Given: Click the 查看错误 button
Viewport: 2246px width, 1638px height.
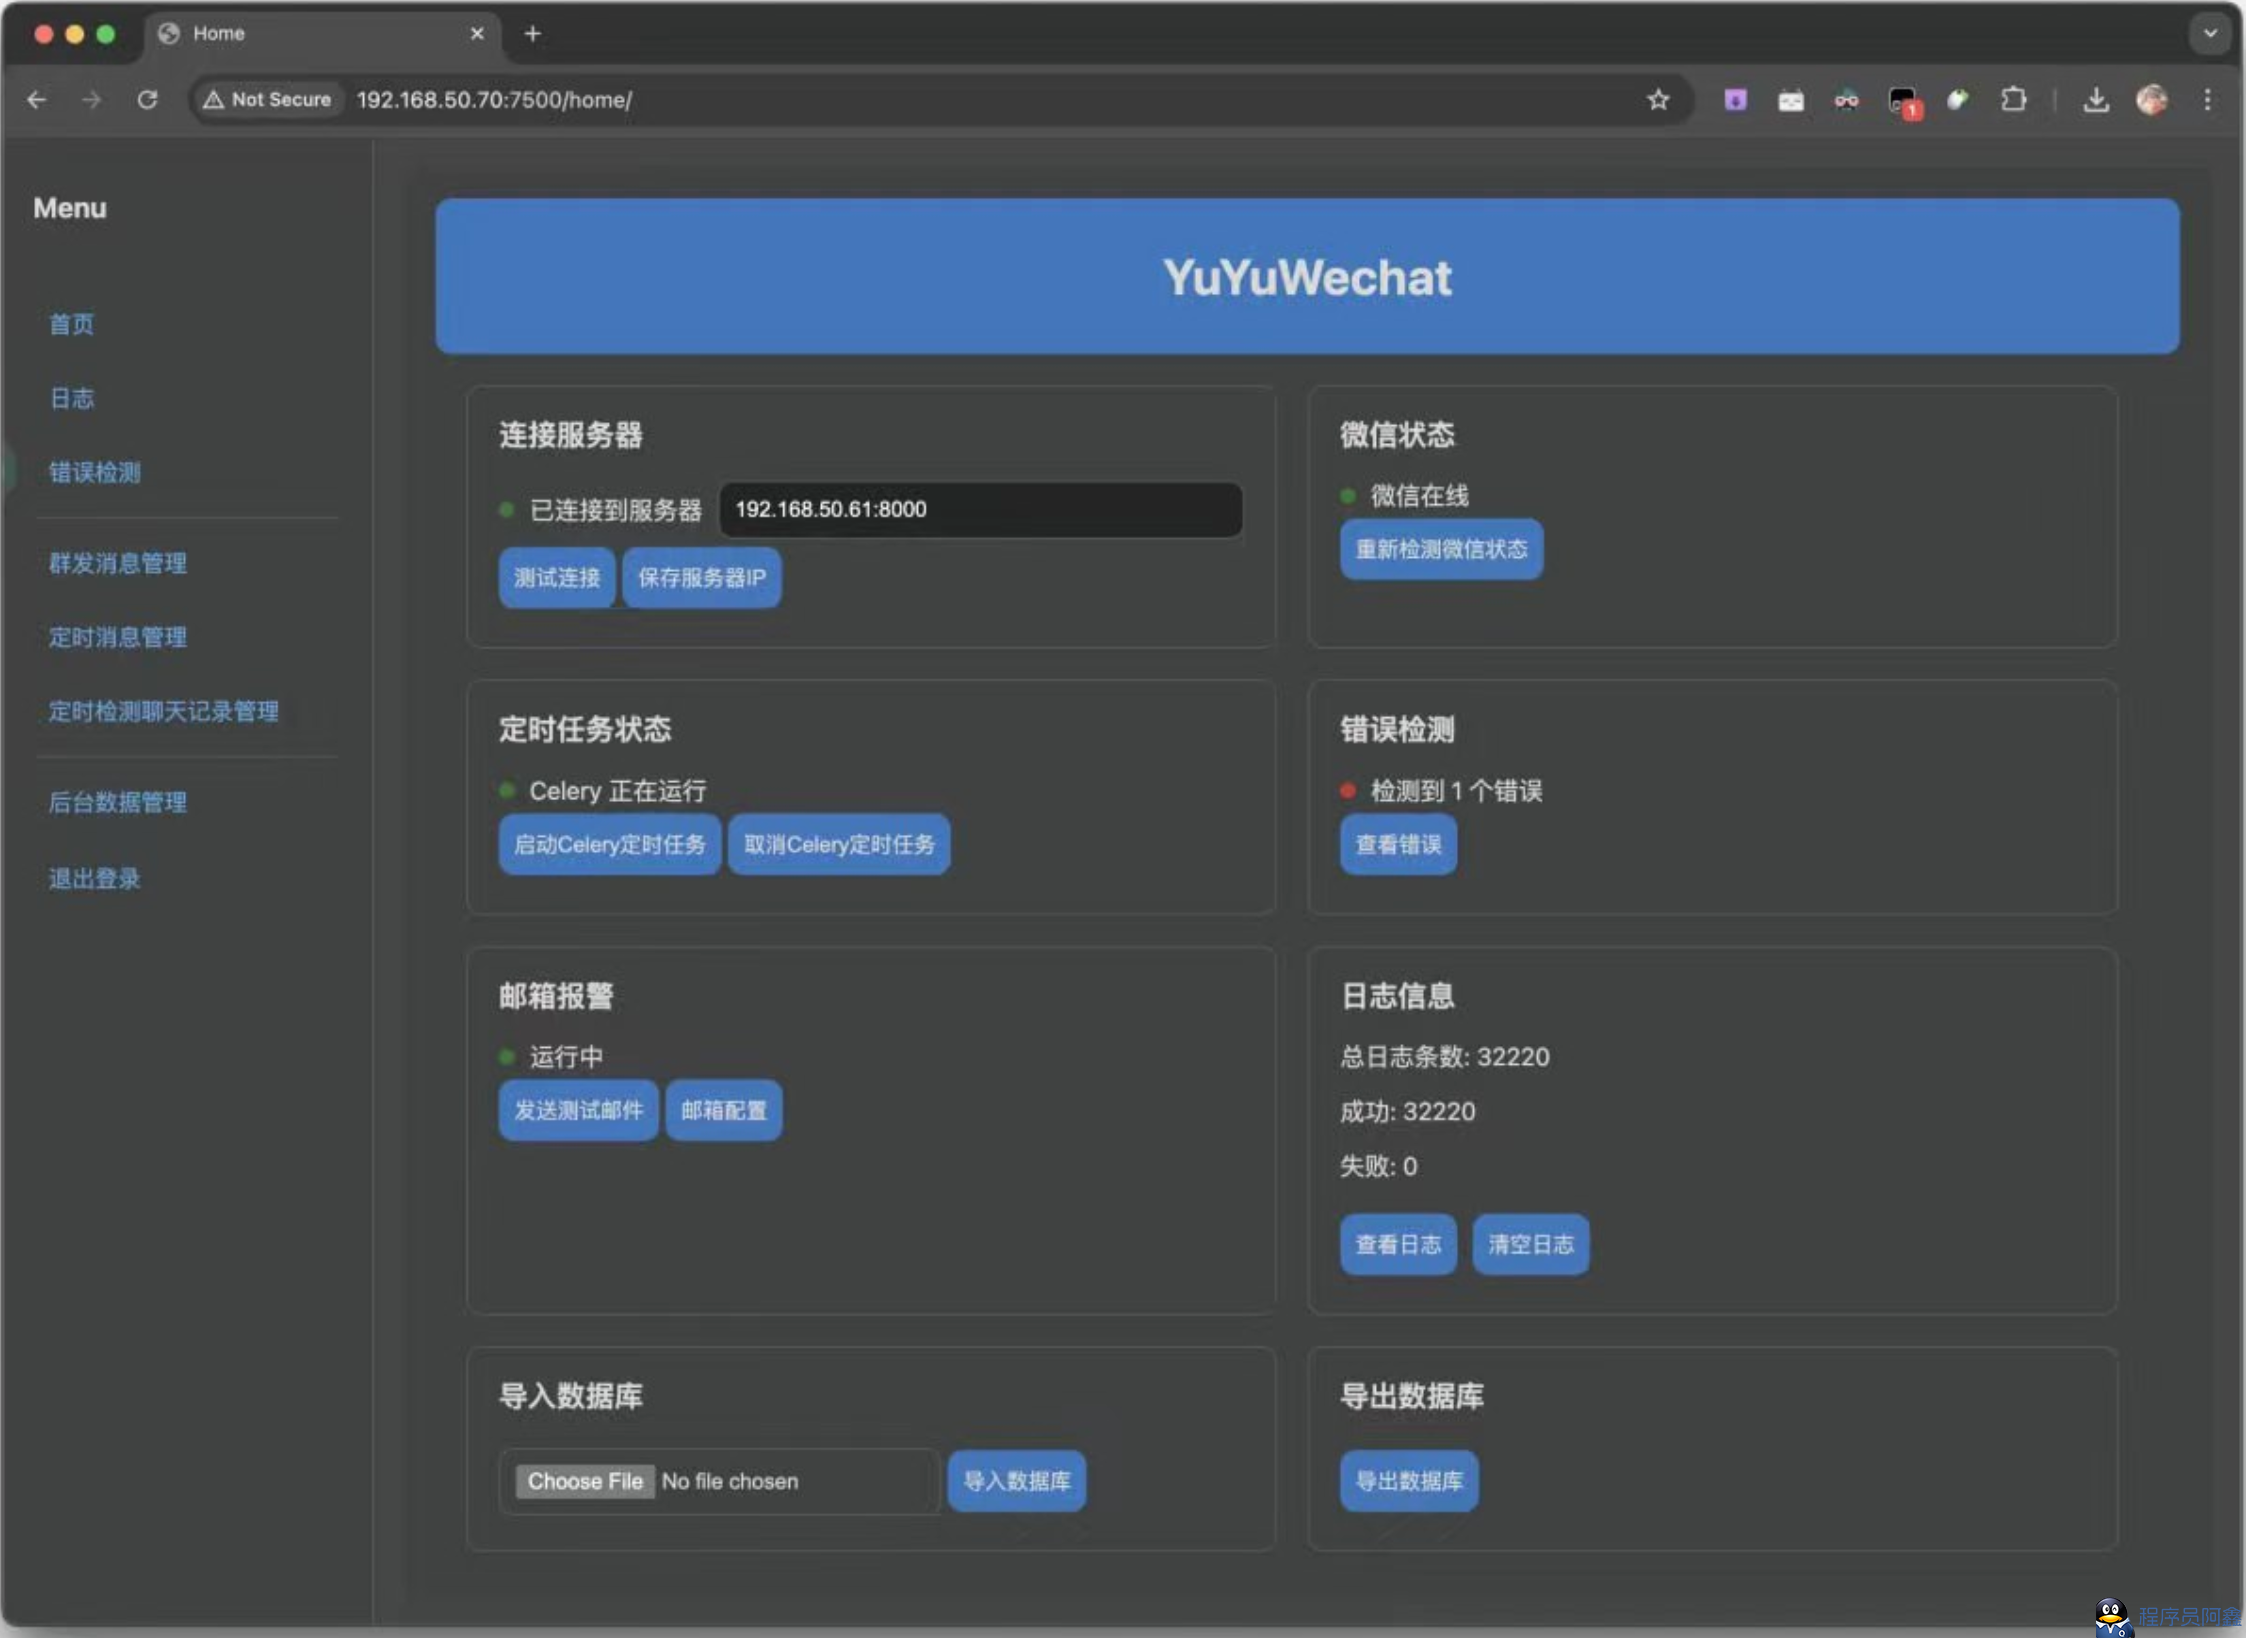Looking at the screenshot, I should (1398, 844).
